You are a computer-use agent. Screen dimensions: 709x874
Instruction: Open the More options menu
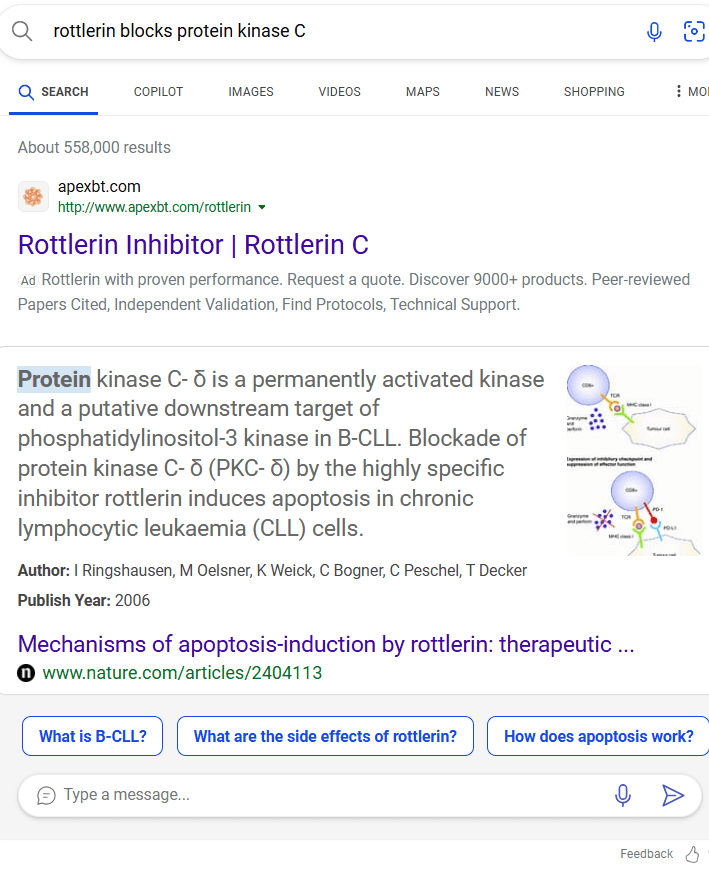tap(691, 91)
